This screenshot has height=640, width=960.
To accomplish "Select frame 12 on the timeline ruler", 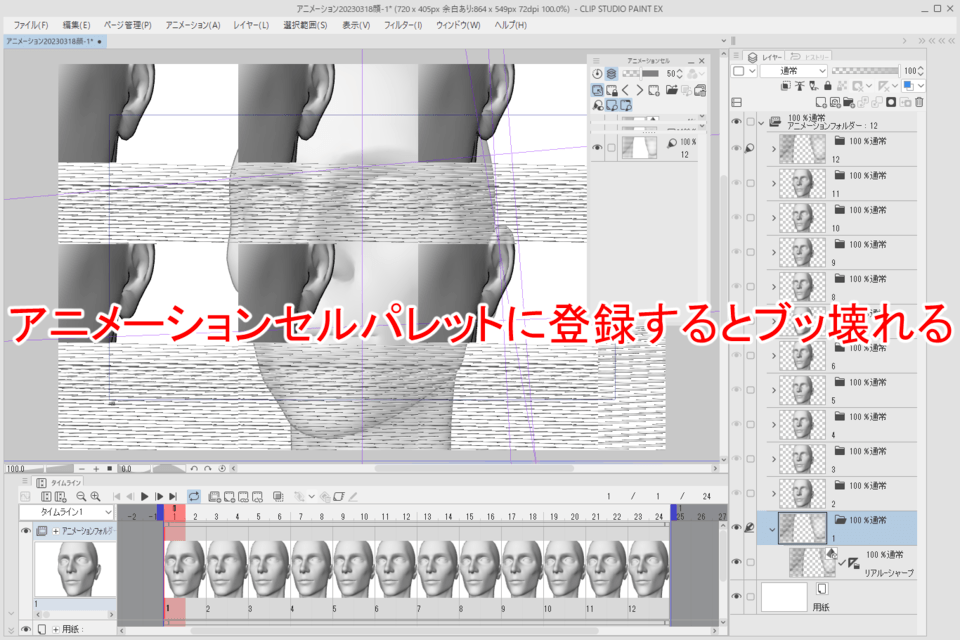I will (406, 517).
